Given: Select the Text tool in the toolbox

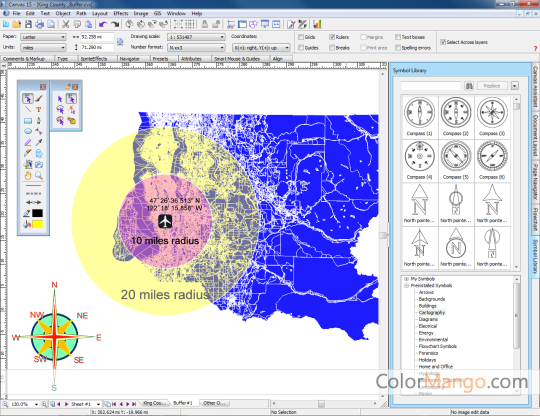Looking at the screenshot, I should [x=39, y=110].
